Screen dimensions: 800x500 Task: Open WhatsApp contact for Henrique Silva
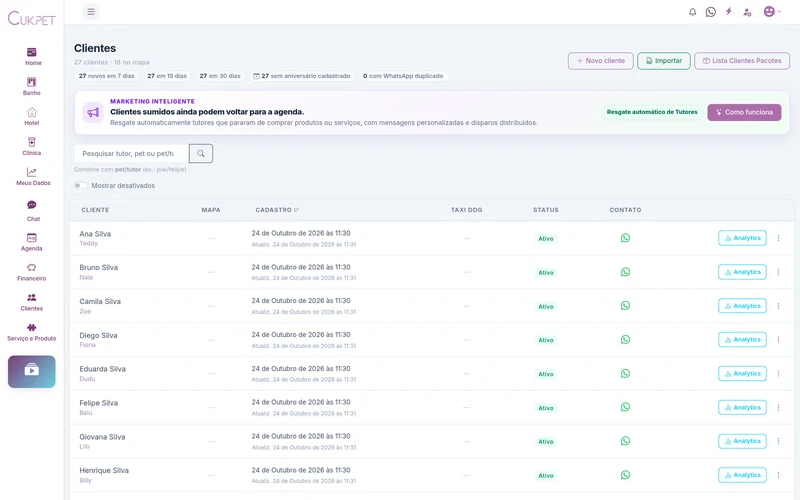(625, 475)
